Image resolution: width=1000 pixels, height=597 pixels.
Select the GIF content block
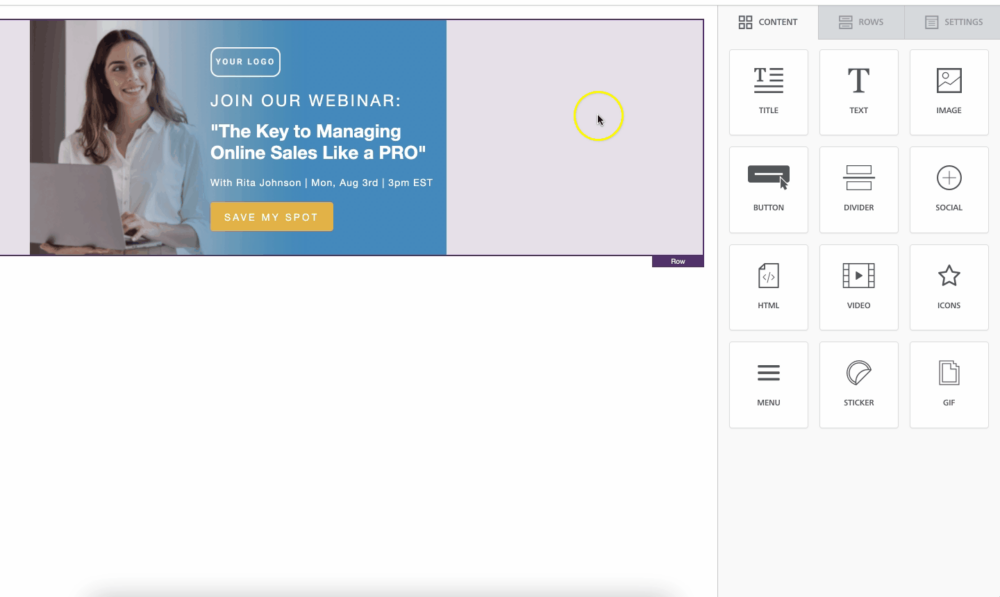coord(948,384)
